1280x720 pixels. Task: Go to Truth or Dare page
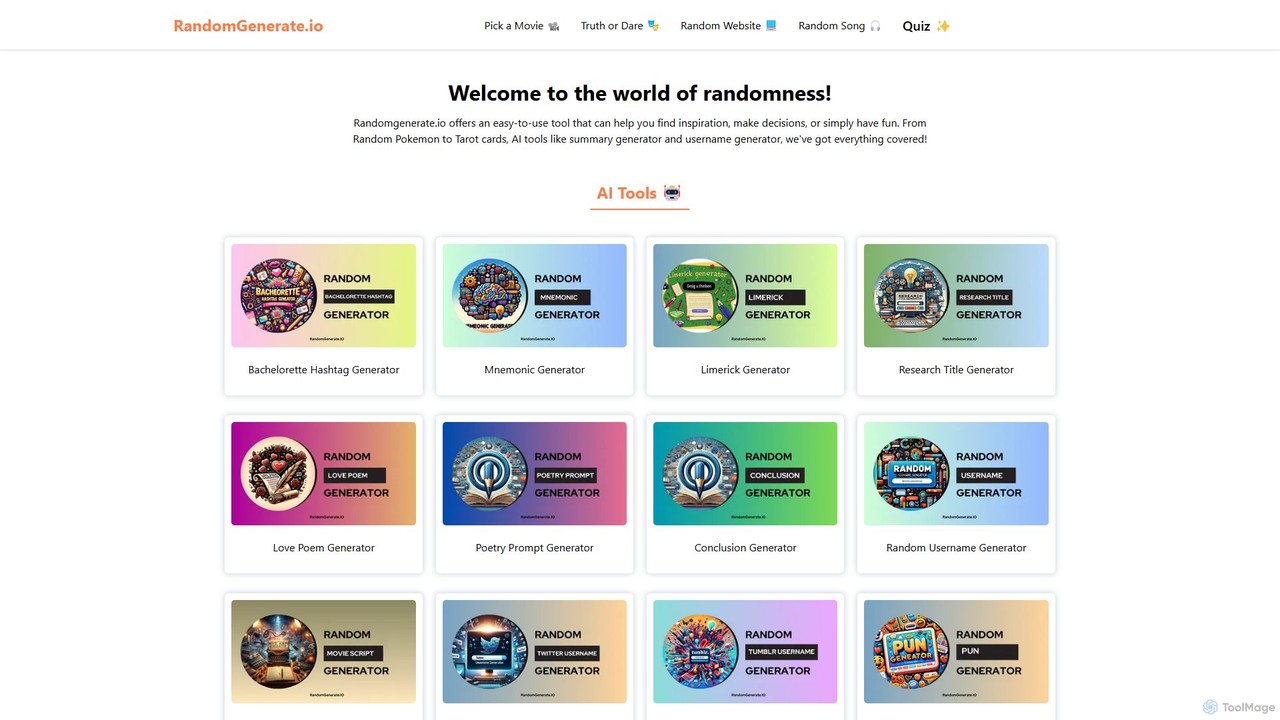coord(620,26)
